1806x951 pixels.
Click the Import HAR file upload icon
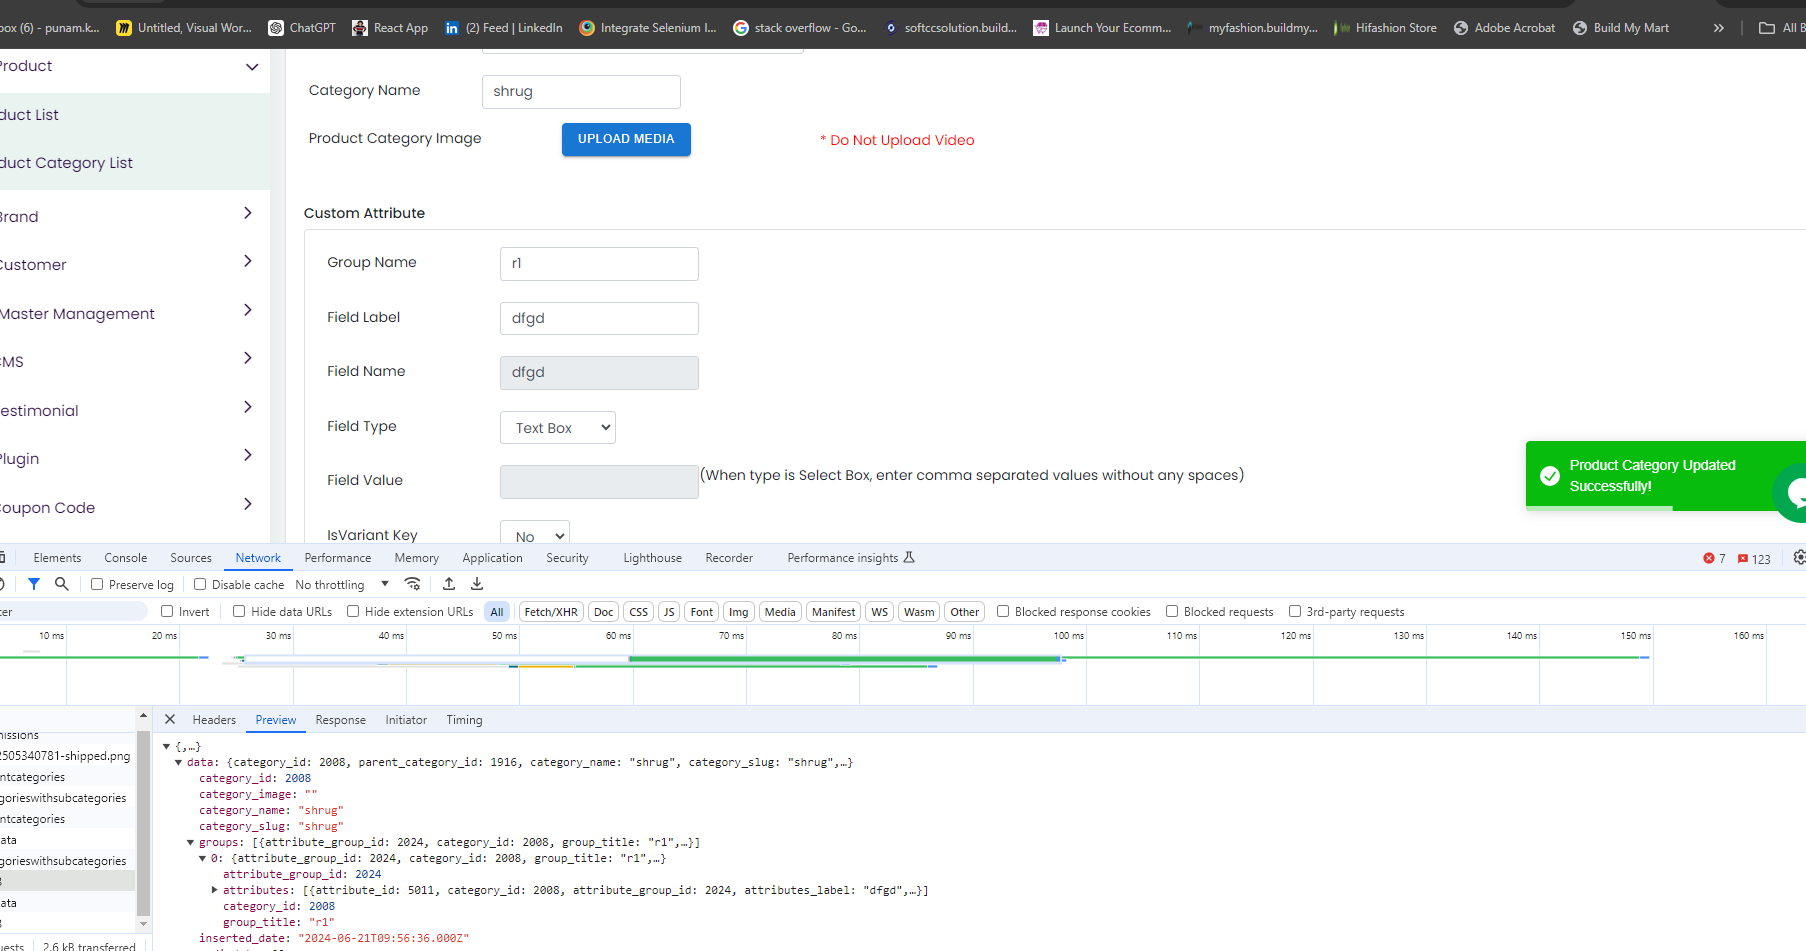(449, 584)
